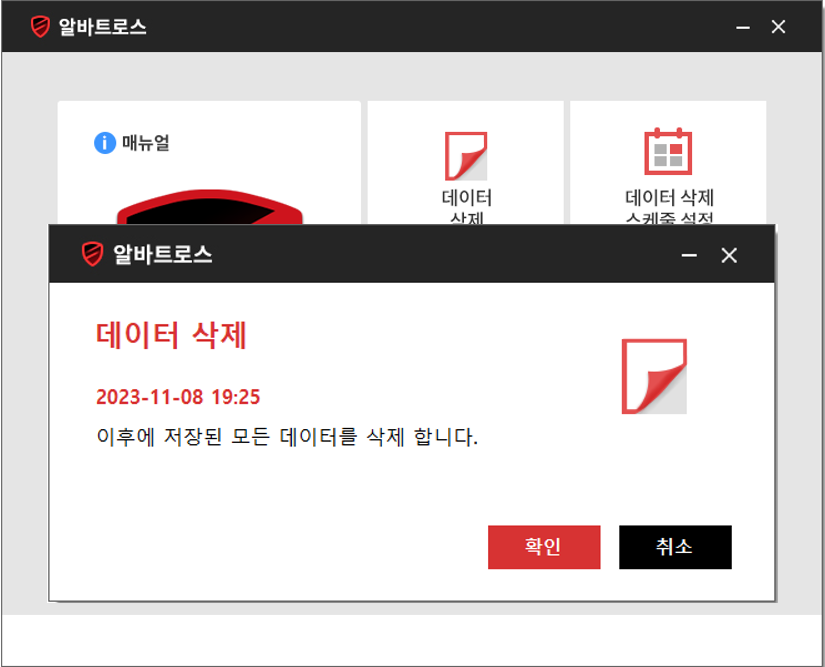Minimize the main 알바트로스 window
Screen dimensions: 825x667
pos(742,27)
